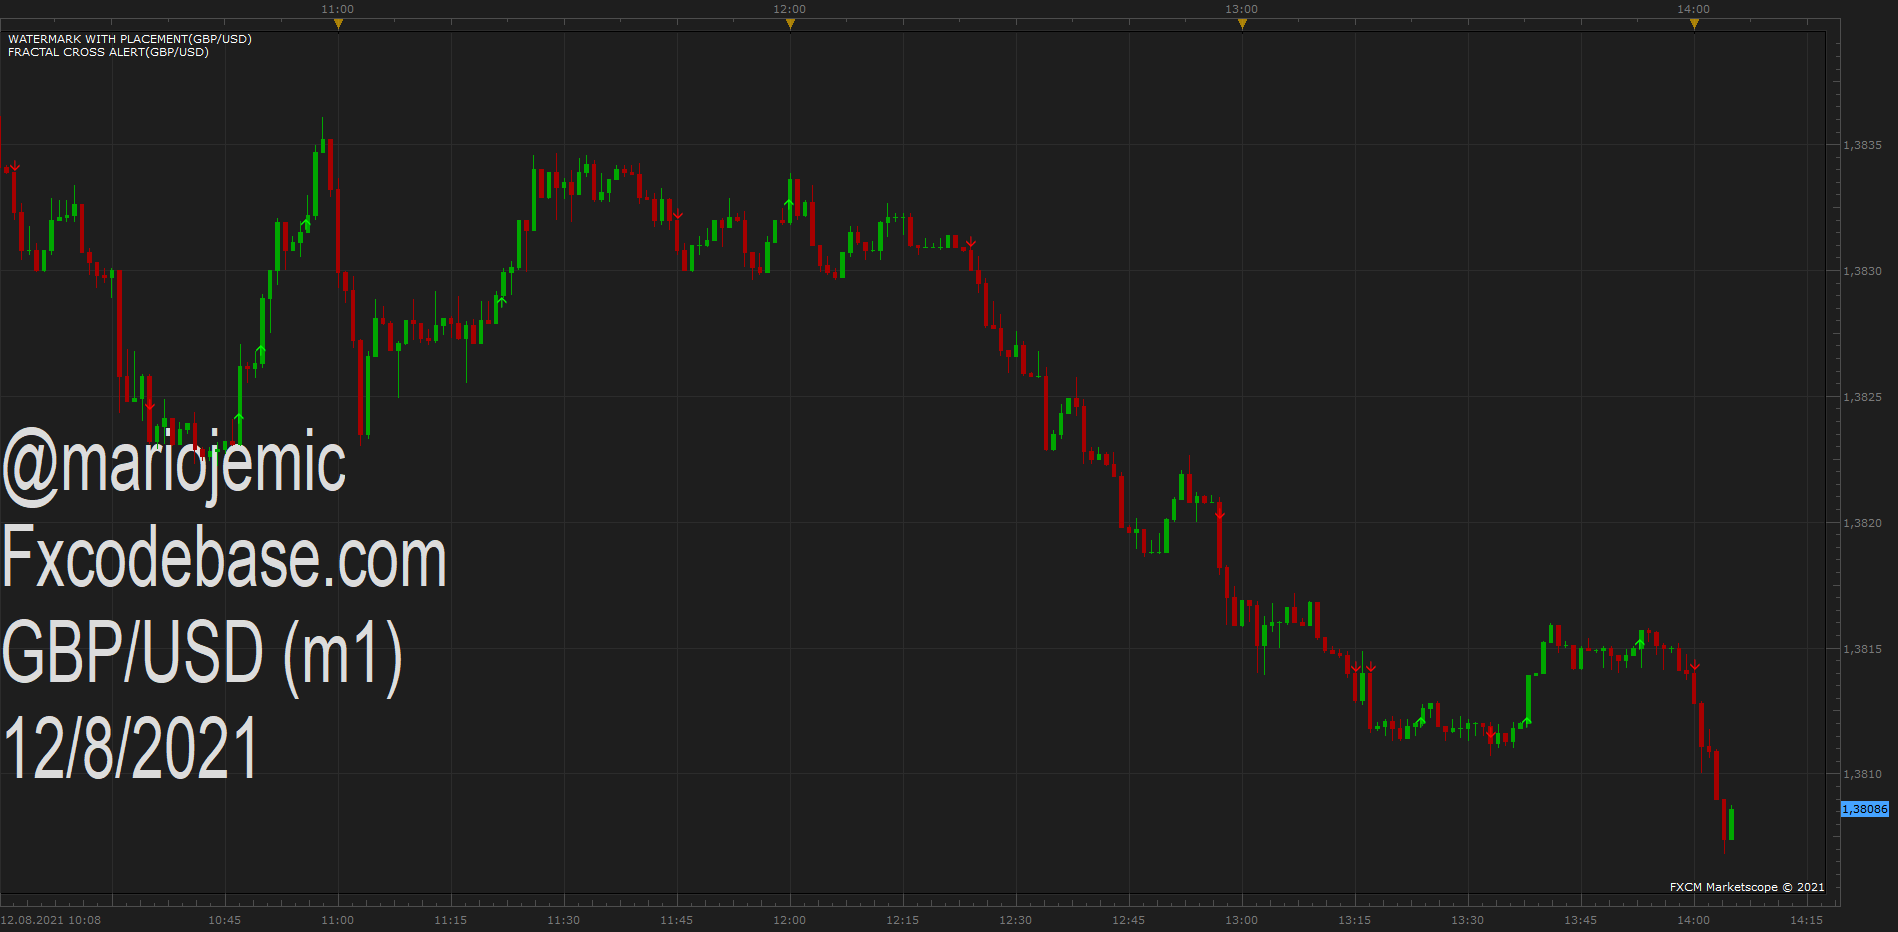Viewport: 1898px width, 932px height.
Task: Select the WATERMARK WITH PLACEMENT(GBP/USD) indicator label
Action: tap(130, 39)
